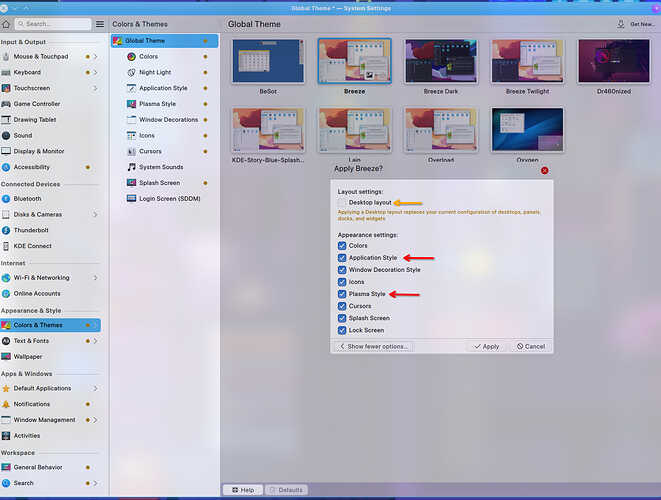Click the Home icon in System Settings
This screenshot has width=661, height=500.
coord(6,24)
